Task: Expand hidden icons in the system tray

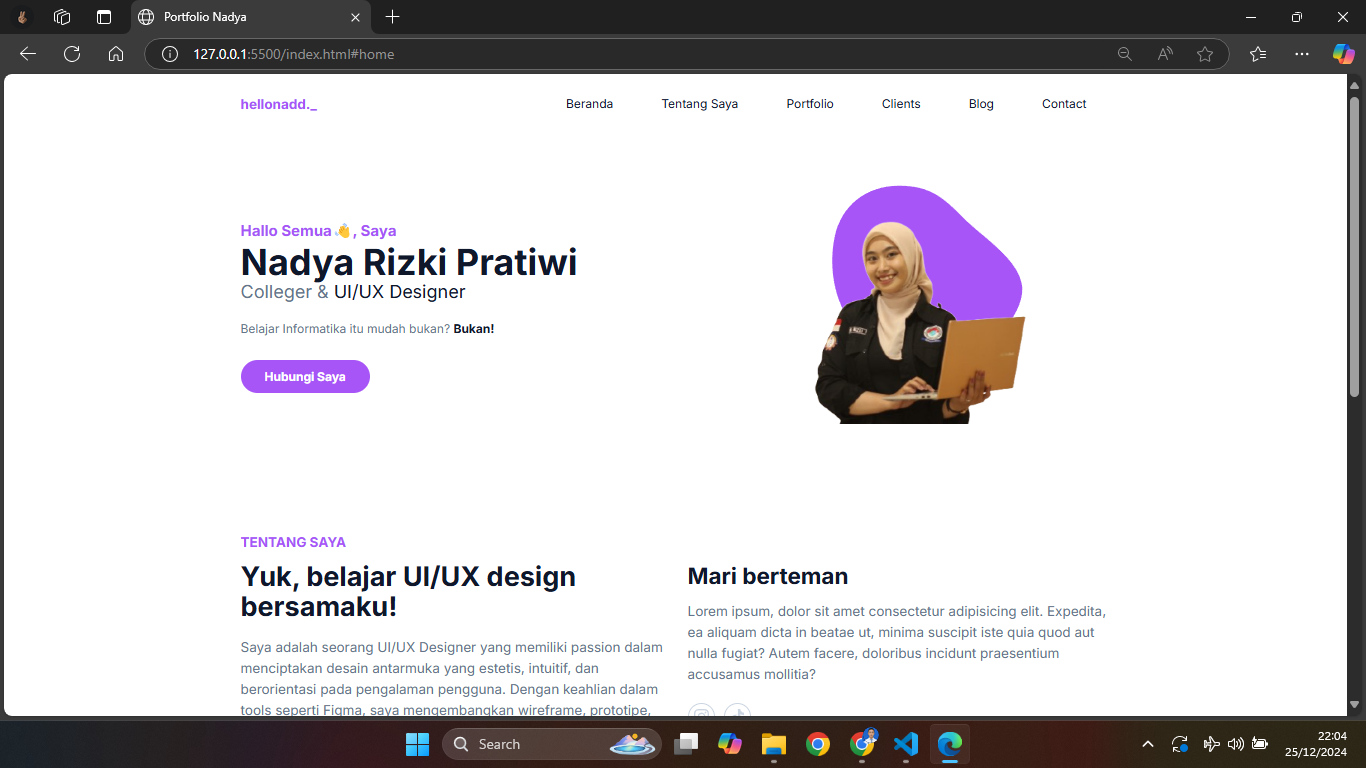Action: click(x=1148, y=744)
